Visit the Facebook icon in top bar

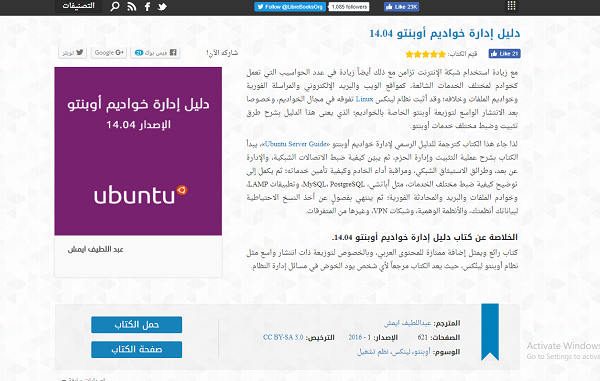(147, 7)
